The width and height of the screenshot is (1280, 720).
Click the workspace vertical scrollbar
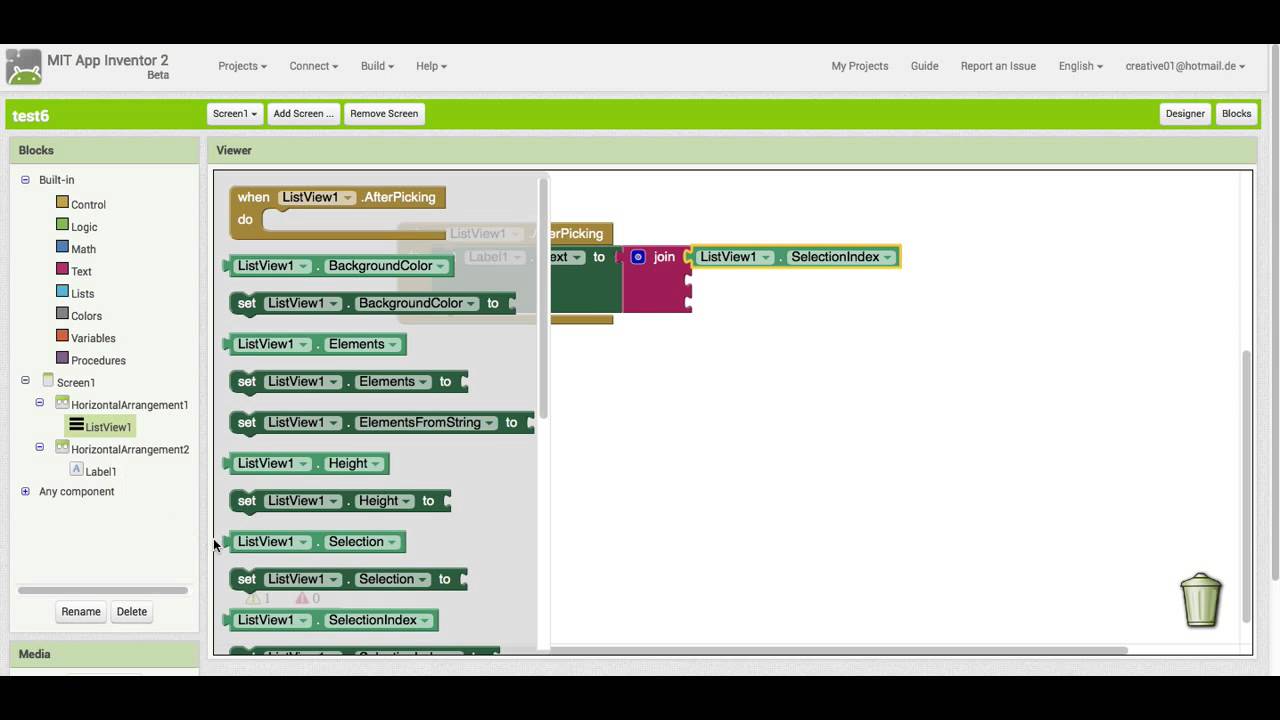(1246, 485)
